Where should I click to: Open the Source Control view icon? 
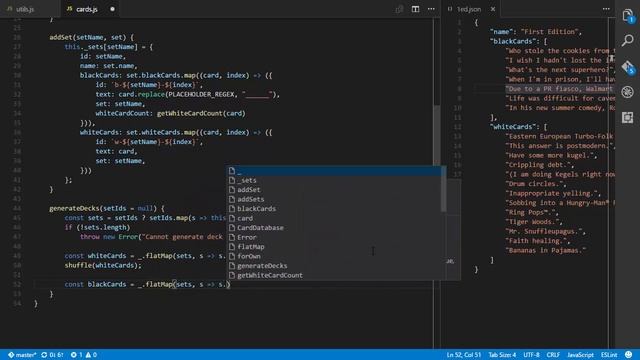(628, 67)
